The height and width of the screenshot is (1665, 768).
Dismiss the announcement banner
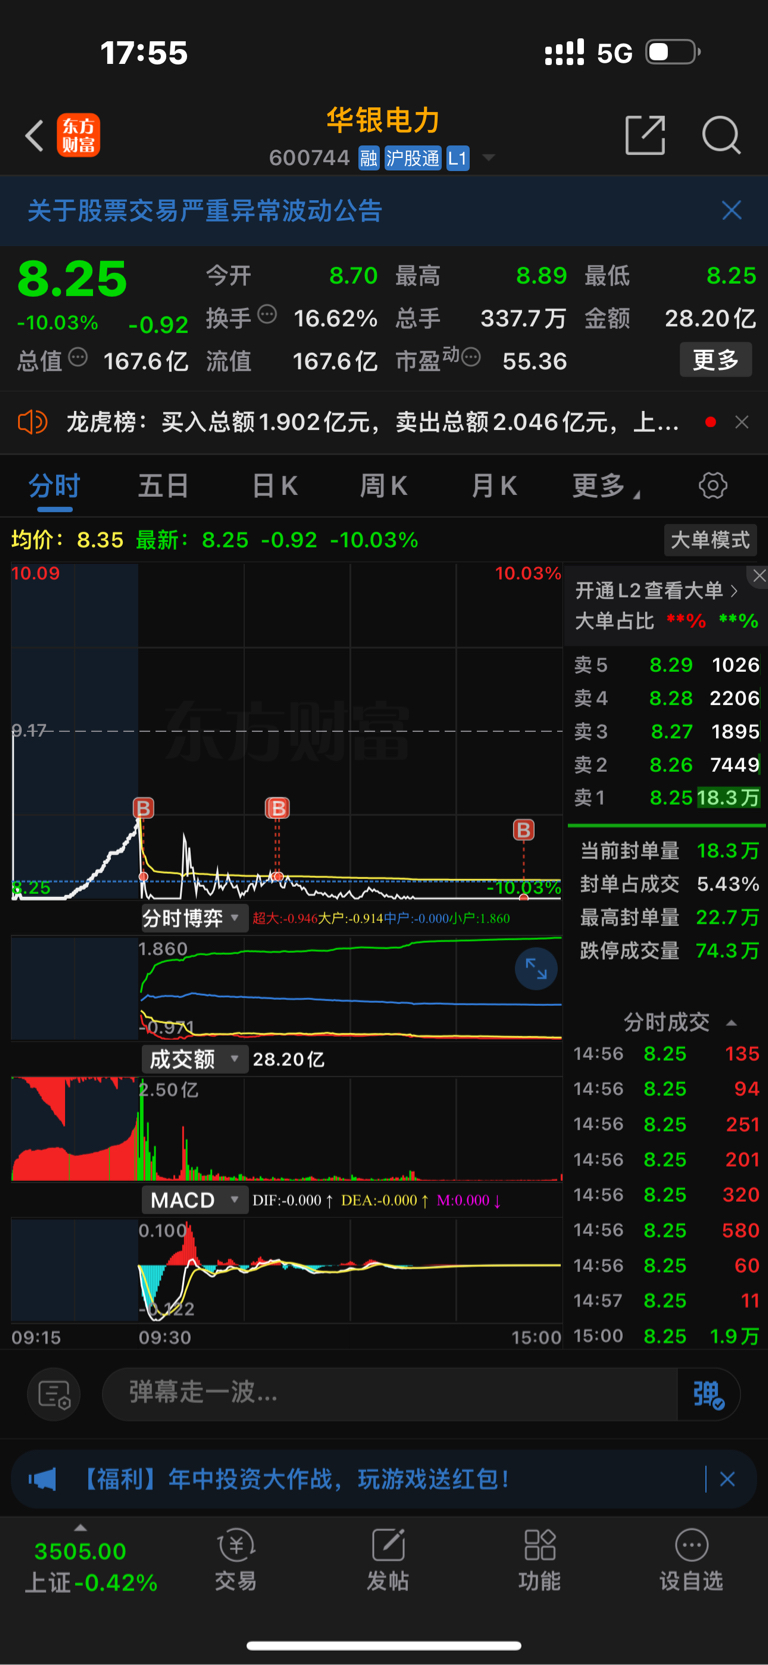(732, 210)
